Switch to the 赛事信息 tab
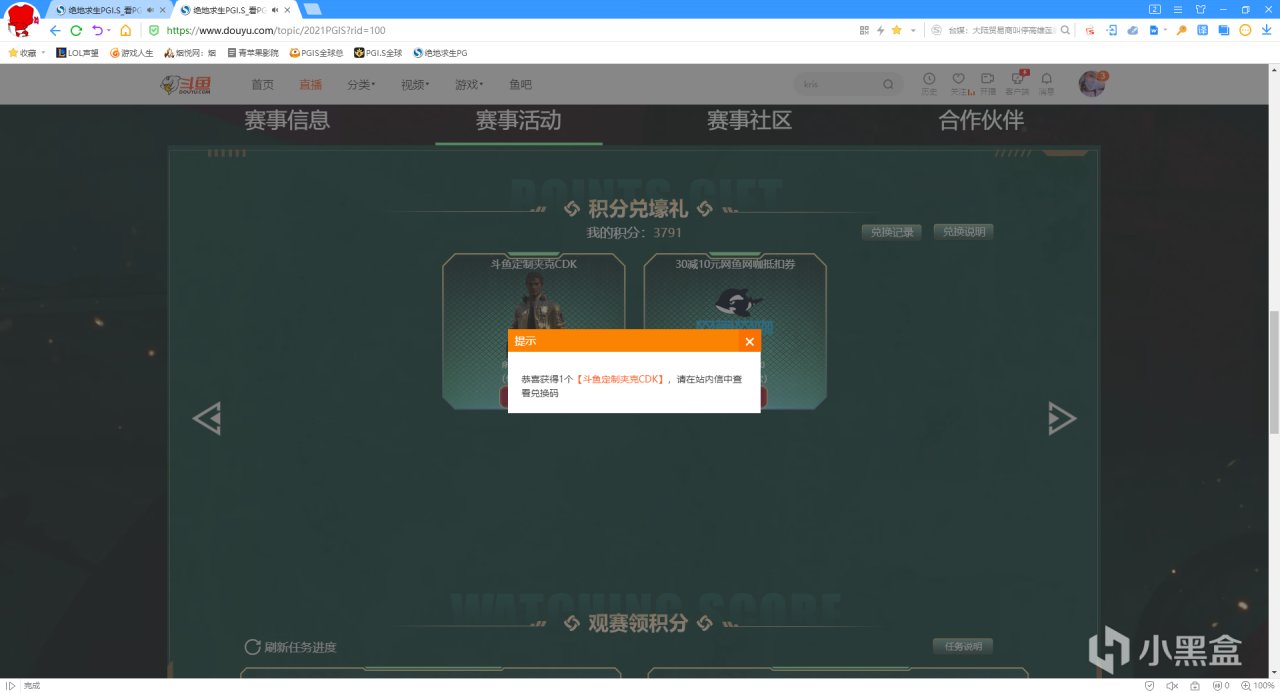 [x=287, y=121]
